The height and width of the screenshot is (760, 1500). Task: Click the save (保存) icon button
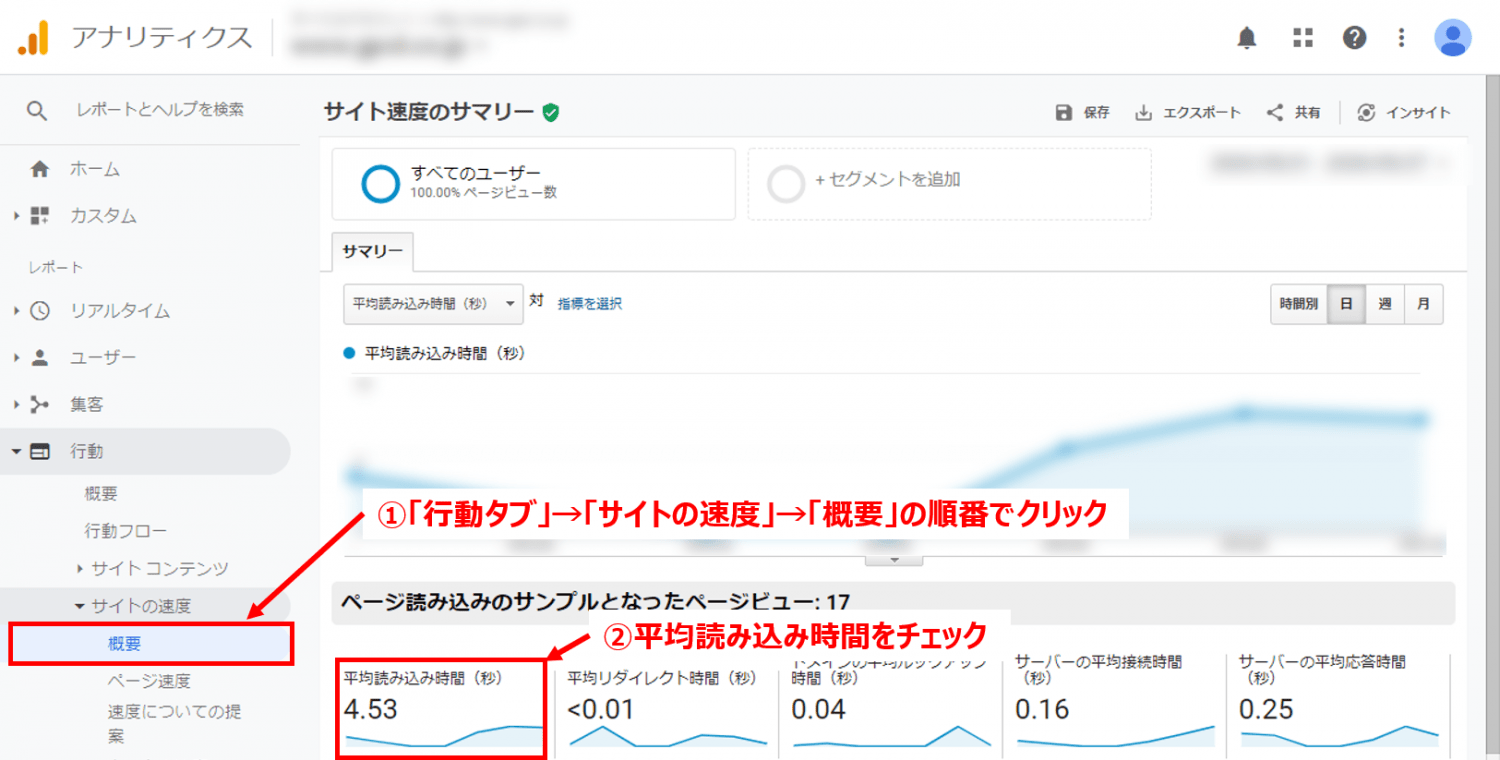coord(1064,113)
